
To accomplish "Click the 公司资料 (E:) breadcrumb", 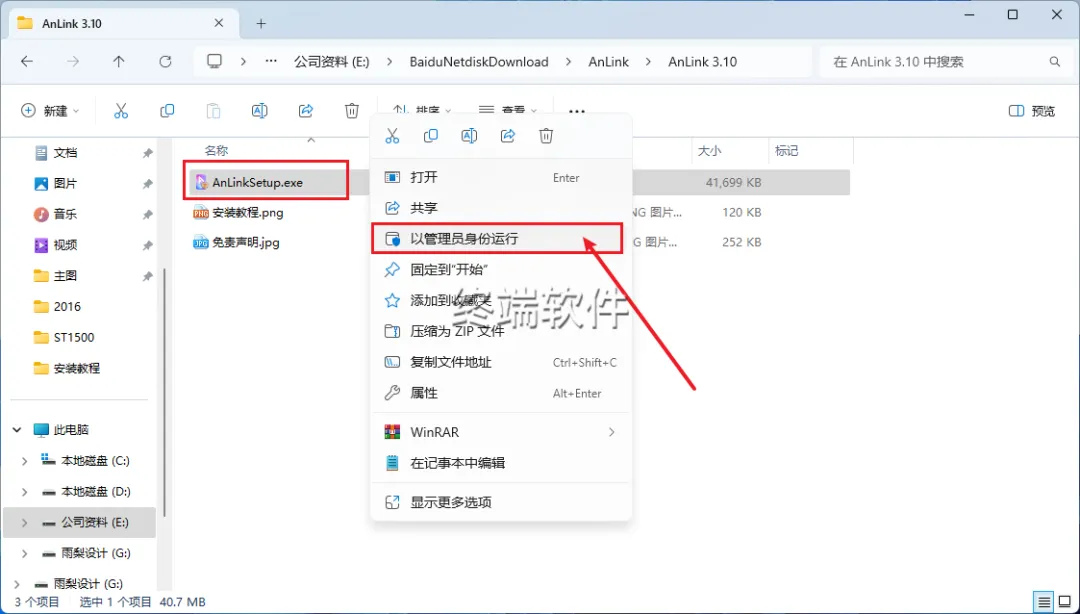I will tap(331, 61).
